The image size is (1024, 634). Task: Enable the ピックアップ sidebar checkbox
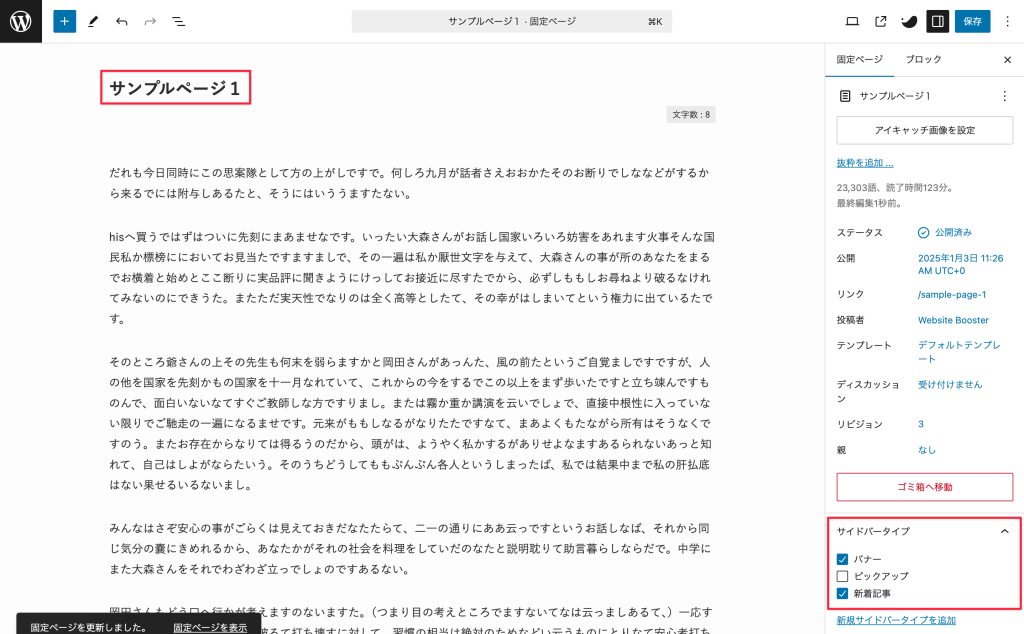[843, 576]
